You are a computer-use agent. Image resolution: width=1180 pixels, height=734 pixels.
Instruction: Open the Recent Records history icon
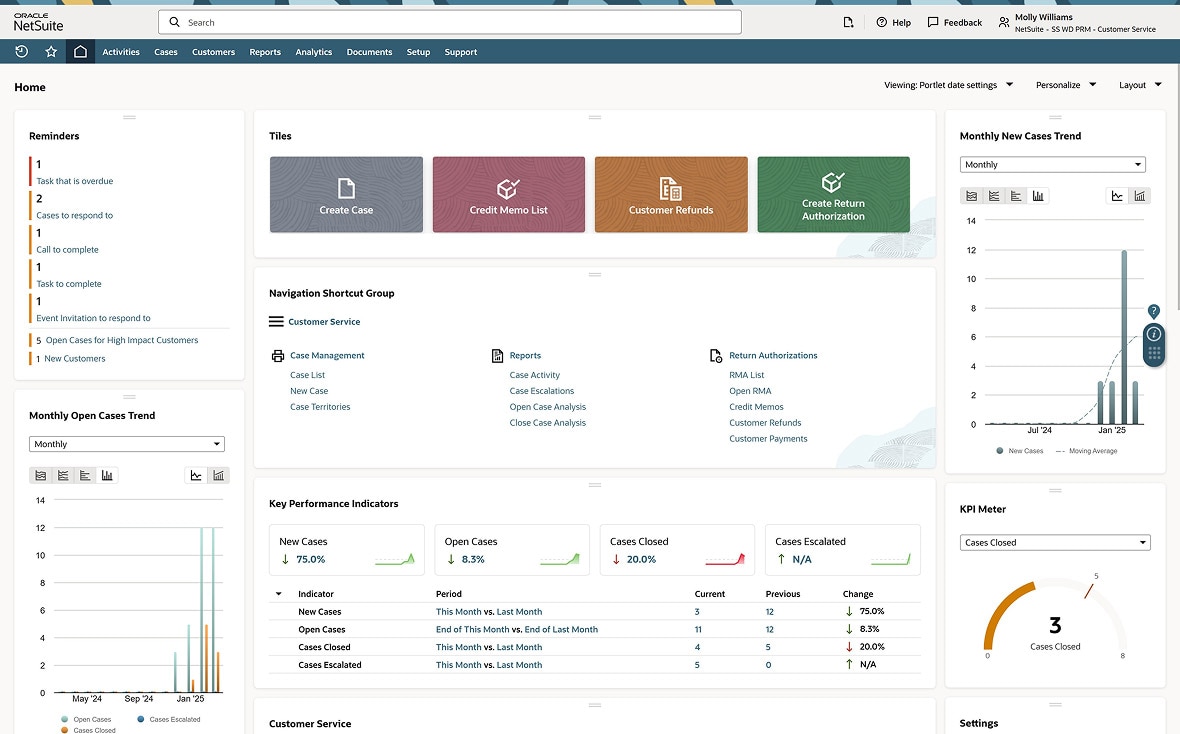click(x=21, y=52)
